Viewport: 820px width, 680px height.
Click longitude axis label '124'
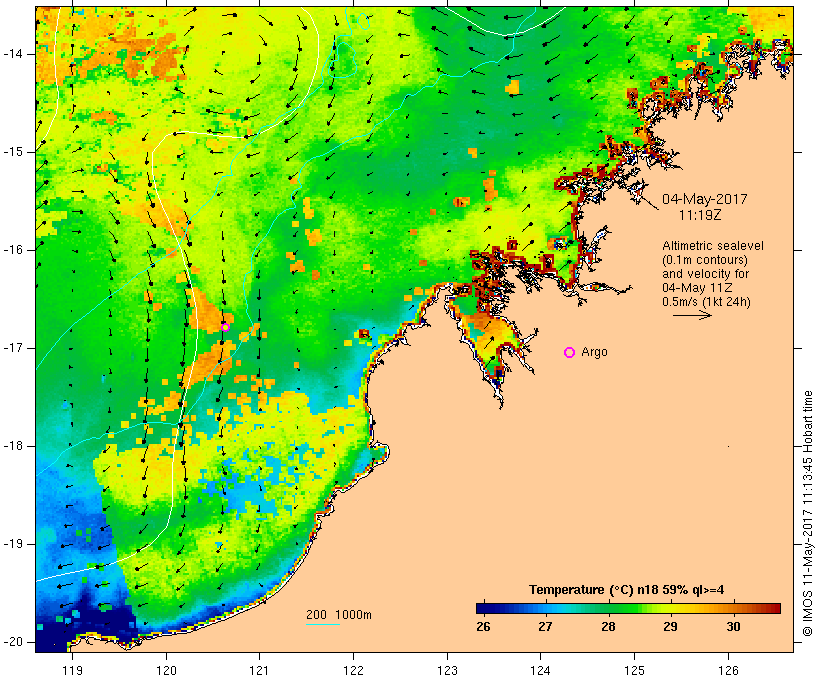(x=541, y=670)
